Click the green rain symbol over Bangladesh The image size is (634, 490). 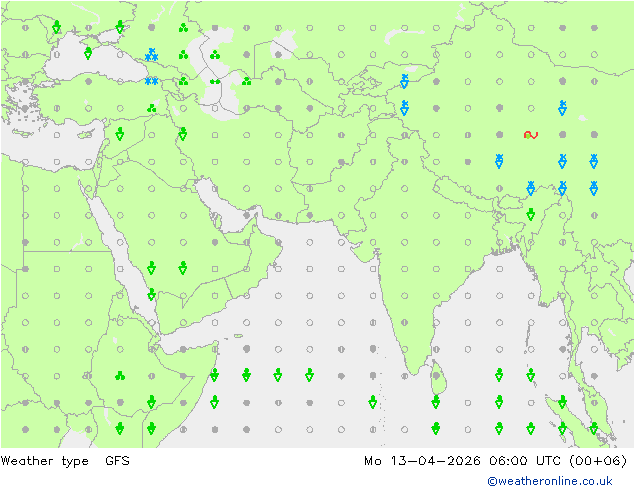531,214
